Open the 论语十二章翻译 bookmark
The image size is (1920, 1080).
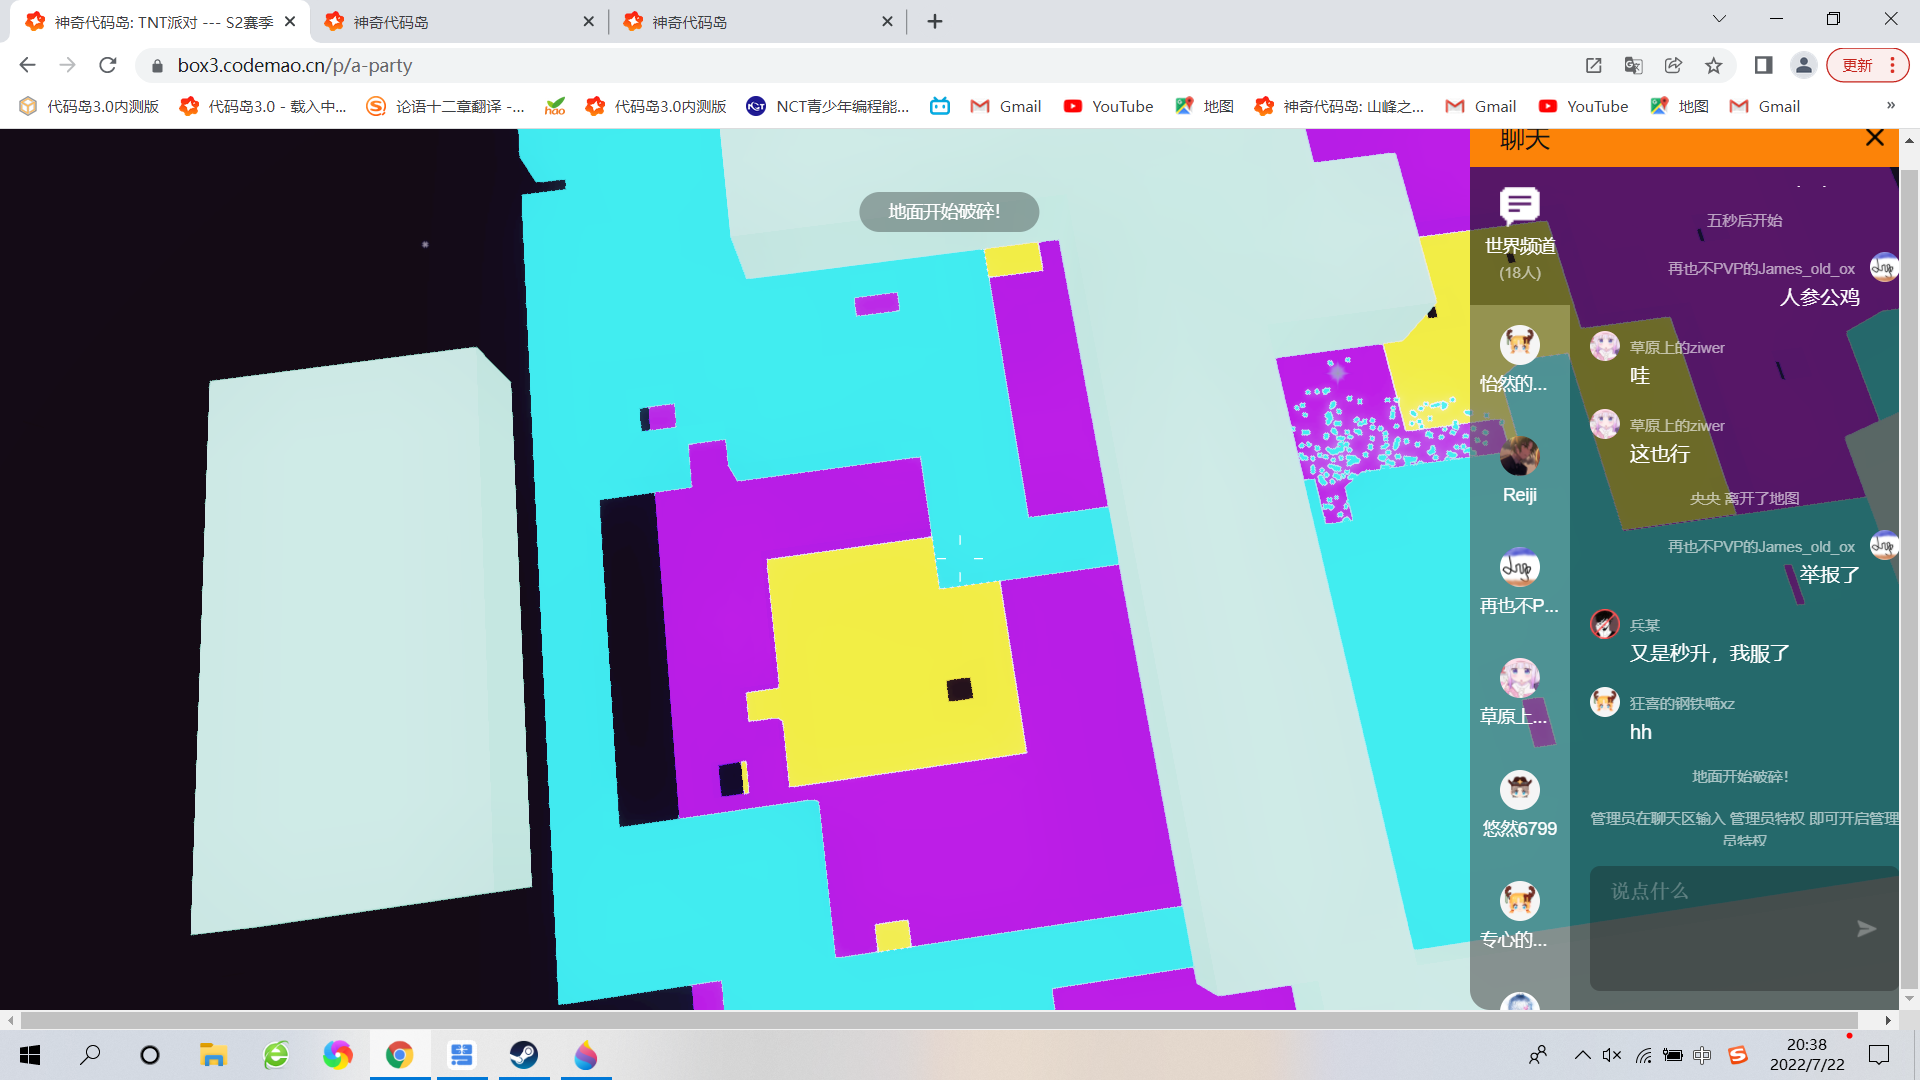tap(445, 106)
